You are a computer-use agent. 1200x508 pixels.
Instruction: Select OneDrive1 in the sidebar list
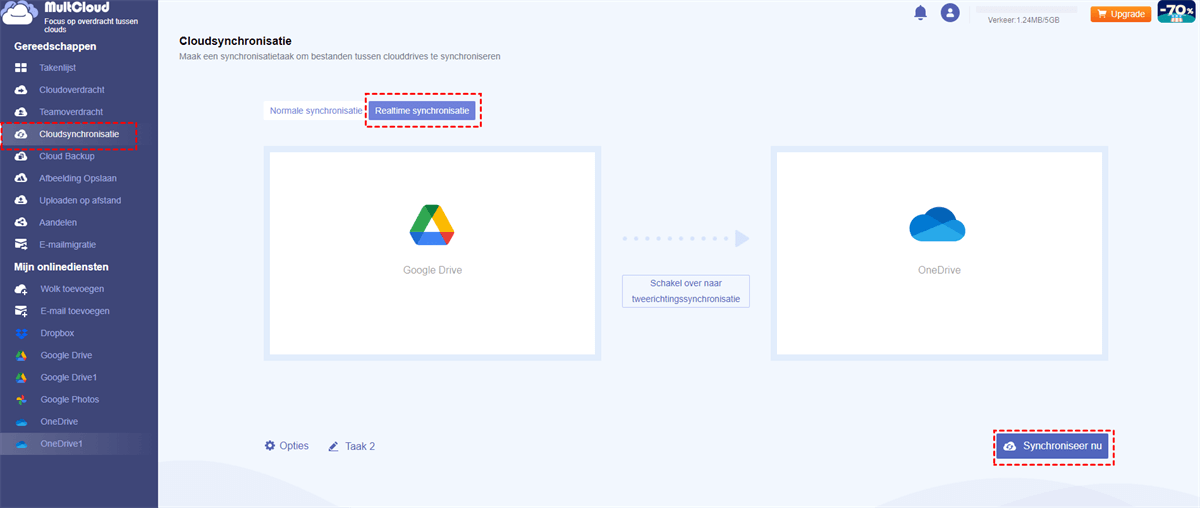tap(79, 443)
